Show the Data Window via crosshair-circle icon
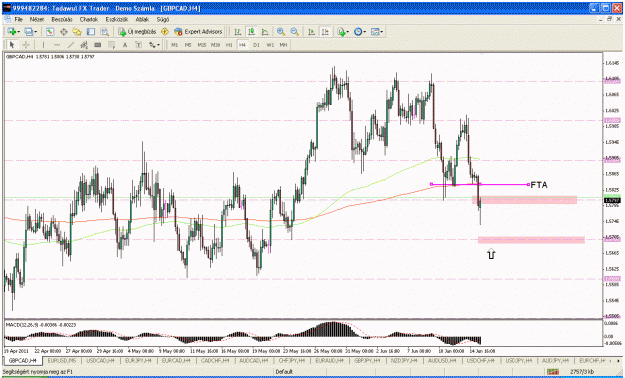 (x=63, y=32)
